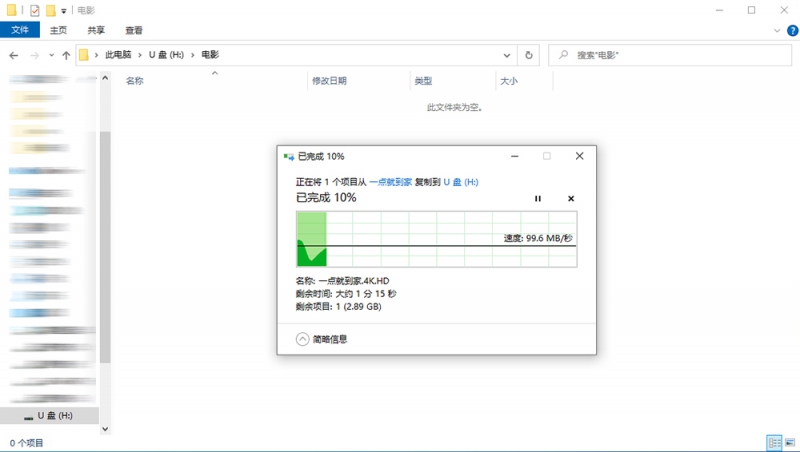Viewport: 800px width, 452px height.
Task: Minimize the copy progress dialog
Action: point(515,156)
